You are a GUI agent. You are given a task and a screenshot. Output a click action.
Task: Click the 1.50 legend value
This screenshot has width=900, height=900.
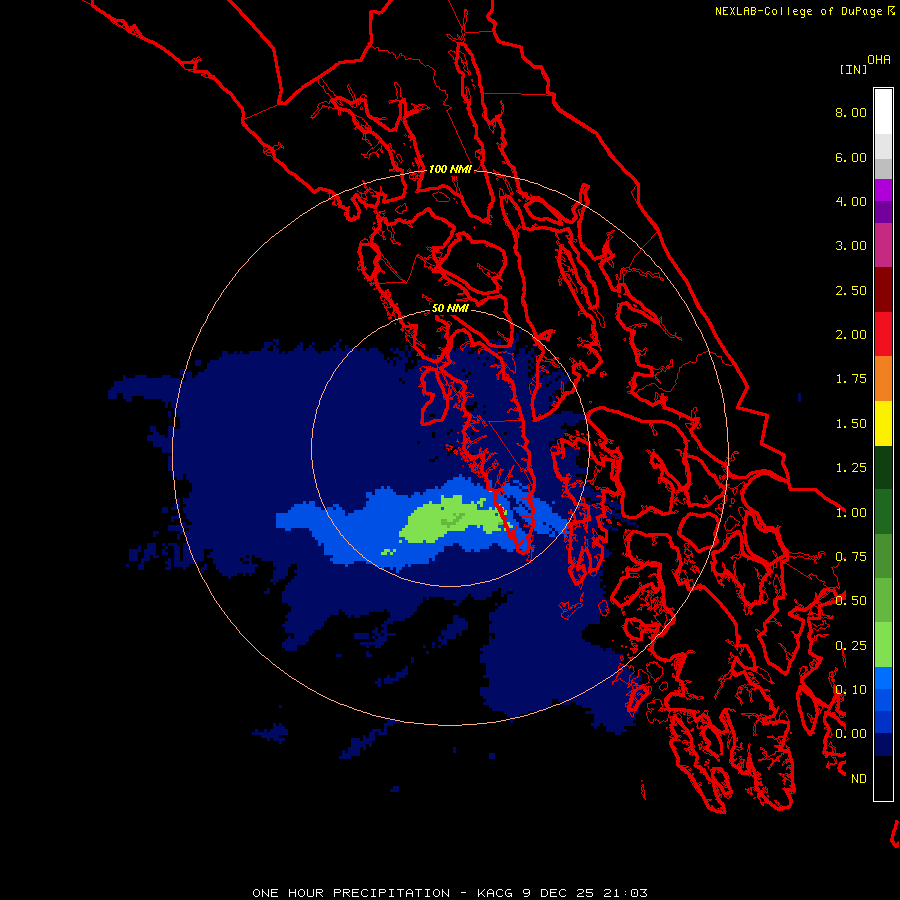point(851,424)
